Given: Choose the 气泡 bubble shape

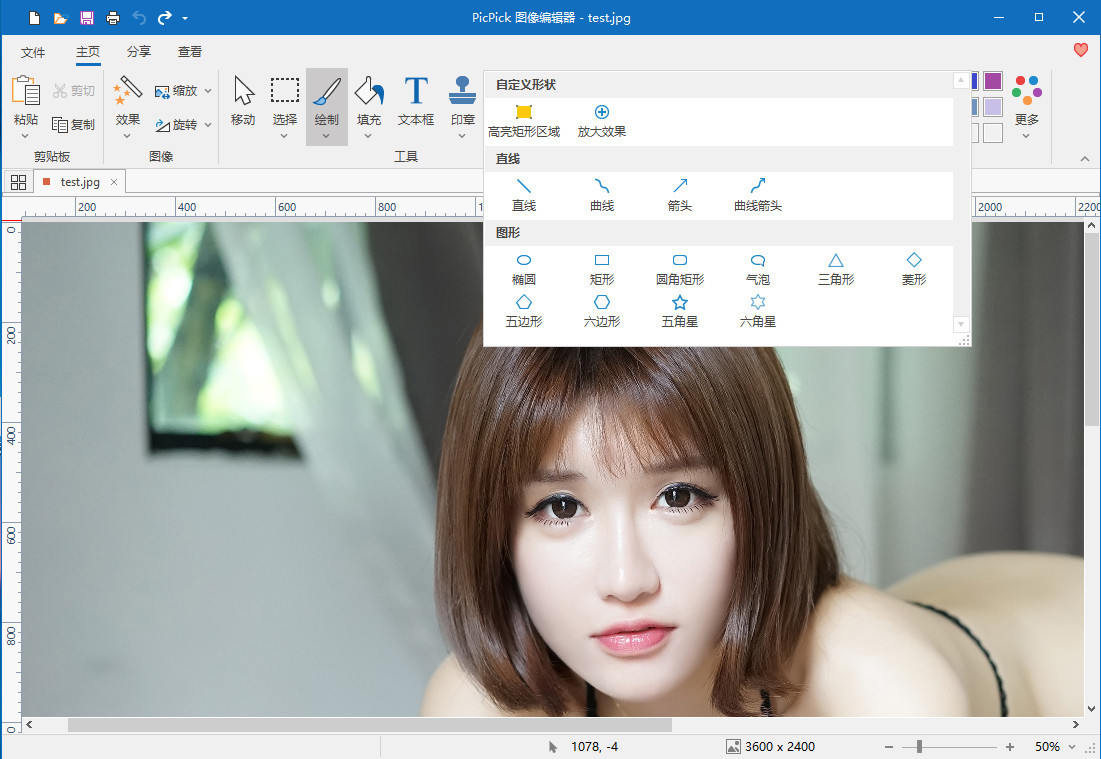Looking at the screenshot, I should [x=757, y=270].
